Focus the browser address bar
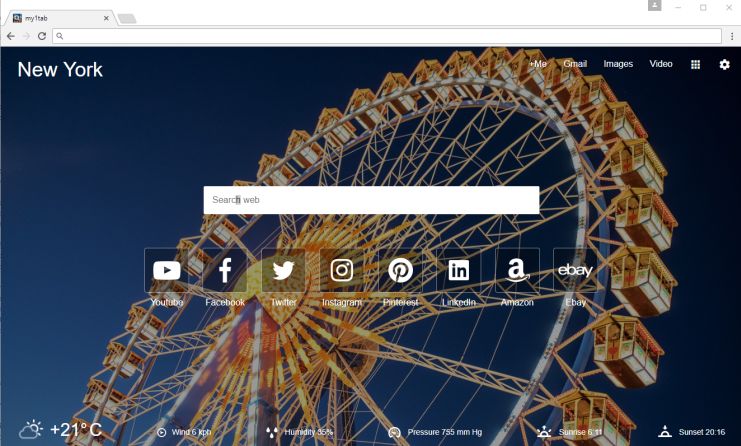Image resolution: width=741 pixels, height=446 pixels. [x=387, y=36]
